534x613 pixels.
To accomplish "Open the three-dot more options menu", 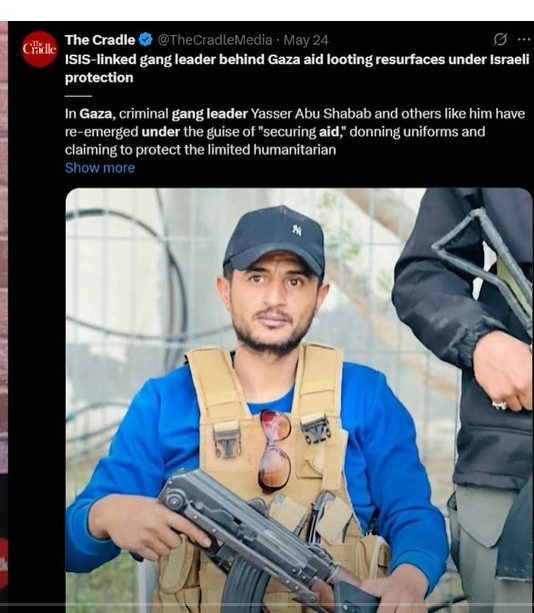I will pos(524,39).
